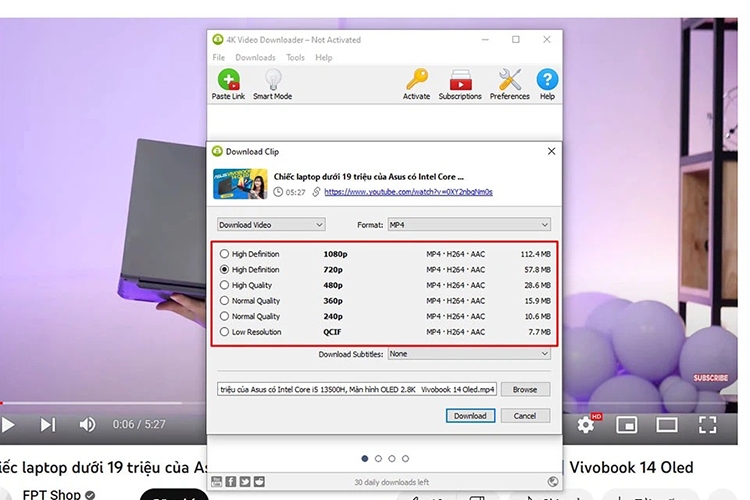Click the Download button
Image resolution: width=750 pixels, height=500 pixels.
pyautogui.click(x=470, y=416)
